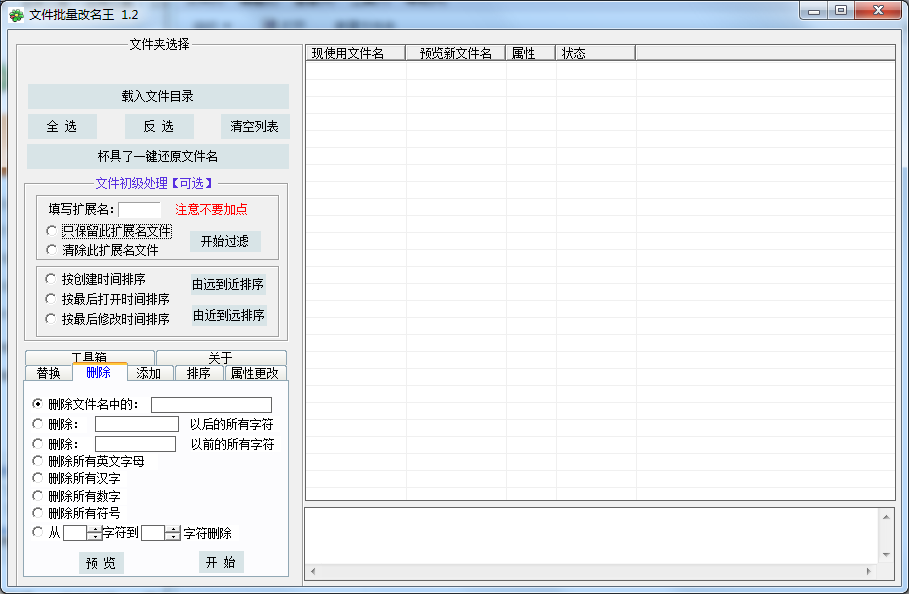Viewport: 909px width, 594px height.
Task: Click 全 选 button
Action: coord(62,126)
